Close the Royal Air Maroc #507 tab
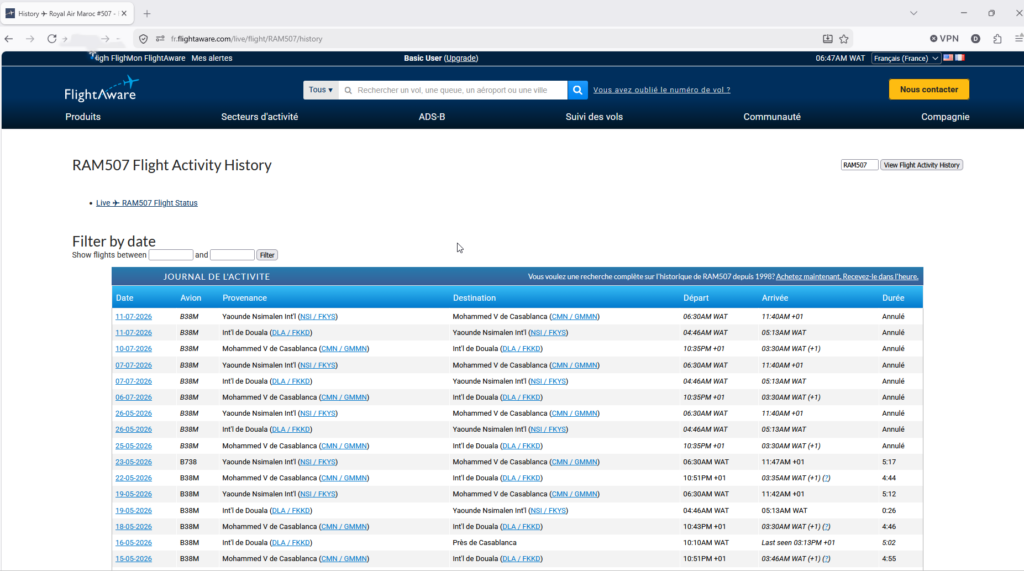This screenshot has height=571, width=1024. 124,13
